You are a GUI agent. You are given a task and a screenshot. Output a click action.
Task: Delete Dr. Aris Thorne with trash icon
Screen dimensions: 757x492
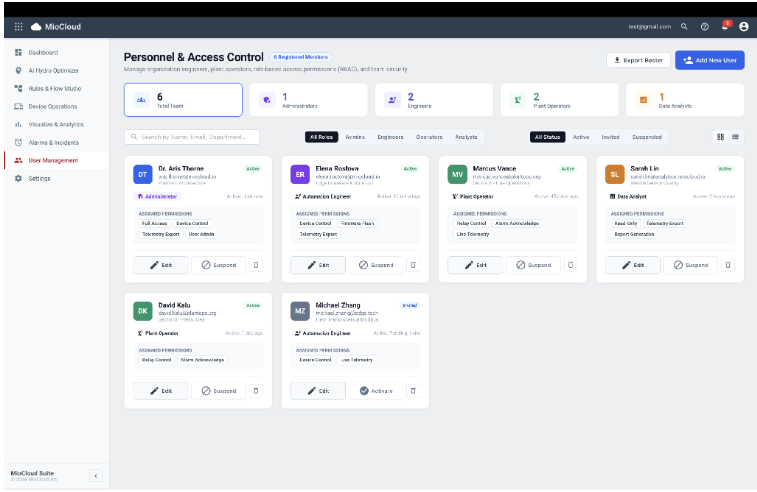coord(256,265)
